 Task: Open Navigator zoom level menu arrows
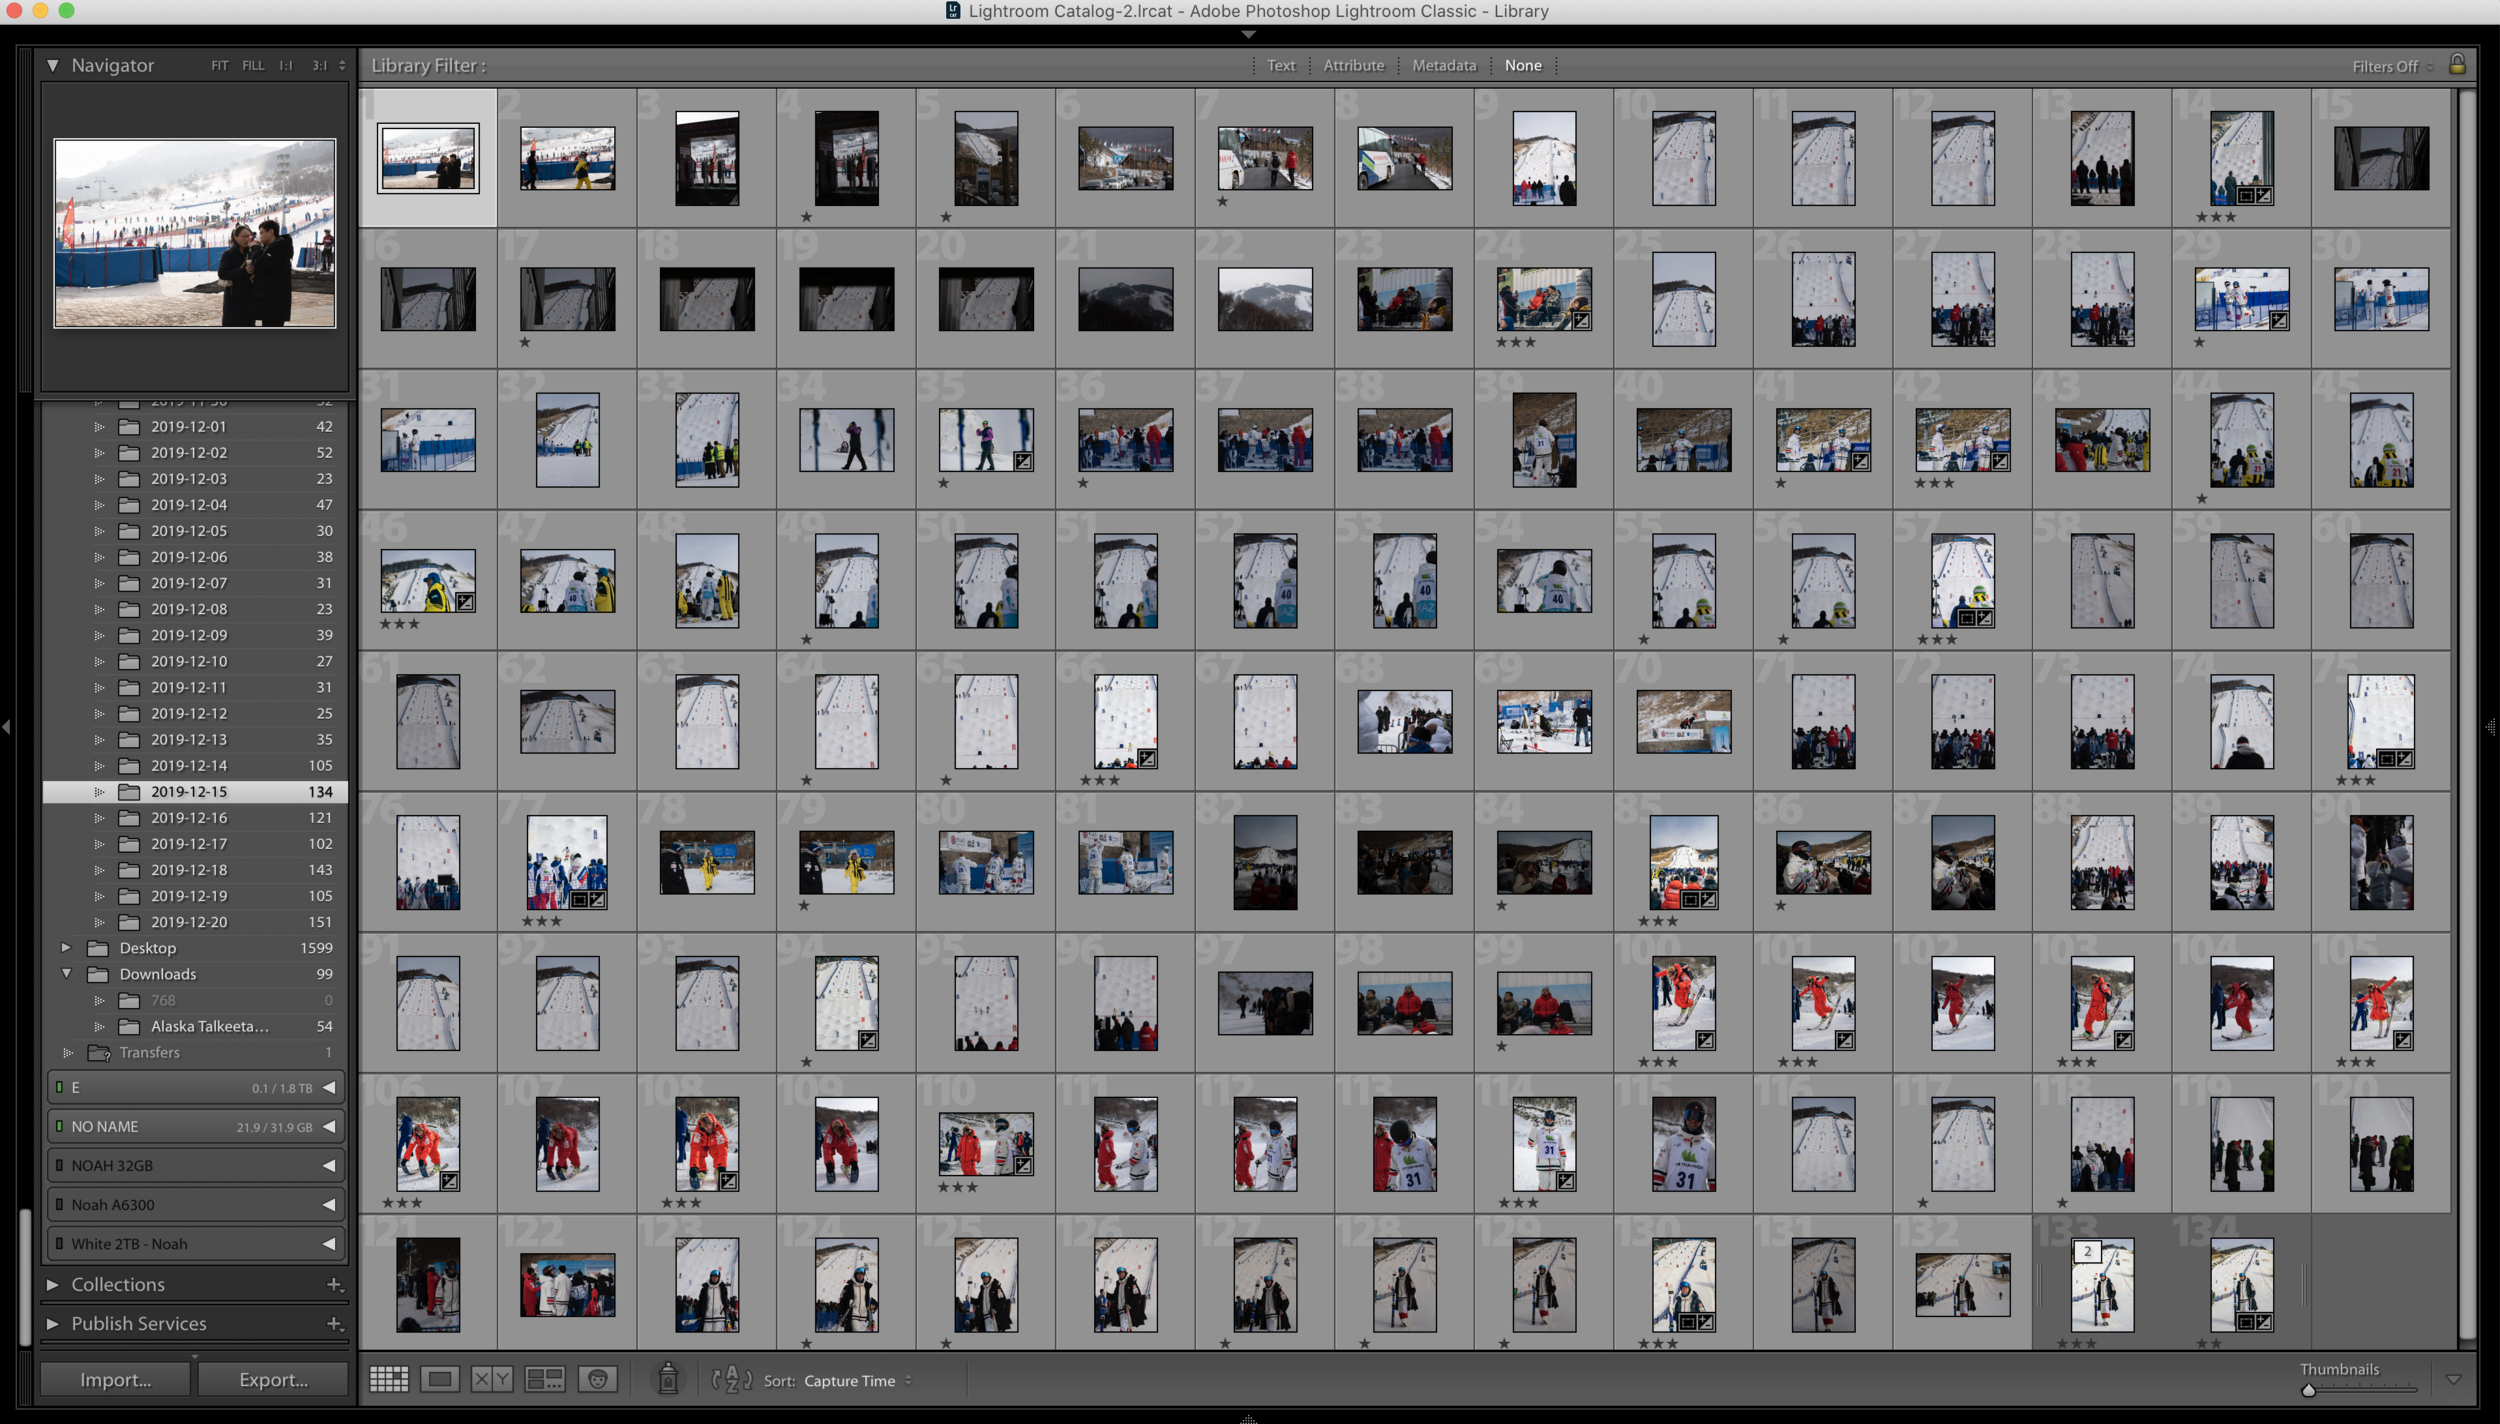(342, 65)
